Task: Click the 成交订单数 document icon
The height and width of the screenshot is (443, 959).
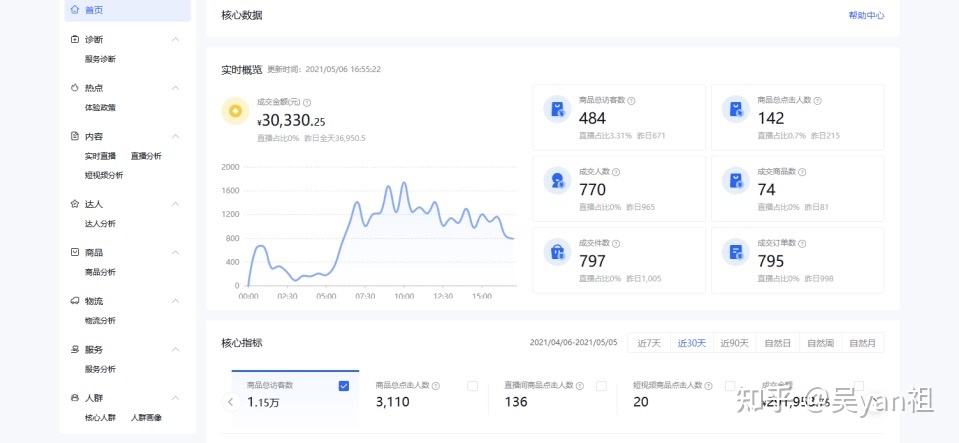Action: 736,252
